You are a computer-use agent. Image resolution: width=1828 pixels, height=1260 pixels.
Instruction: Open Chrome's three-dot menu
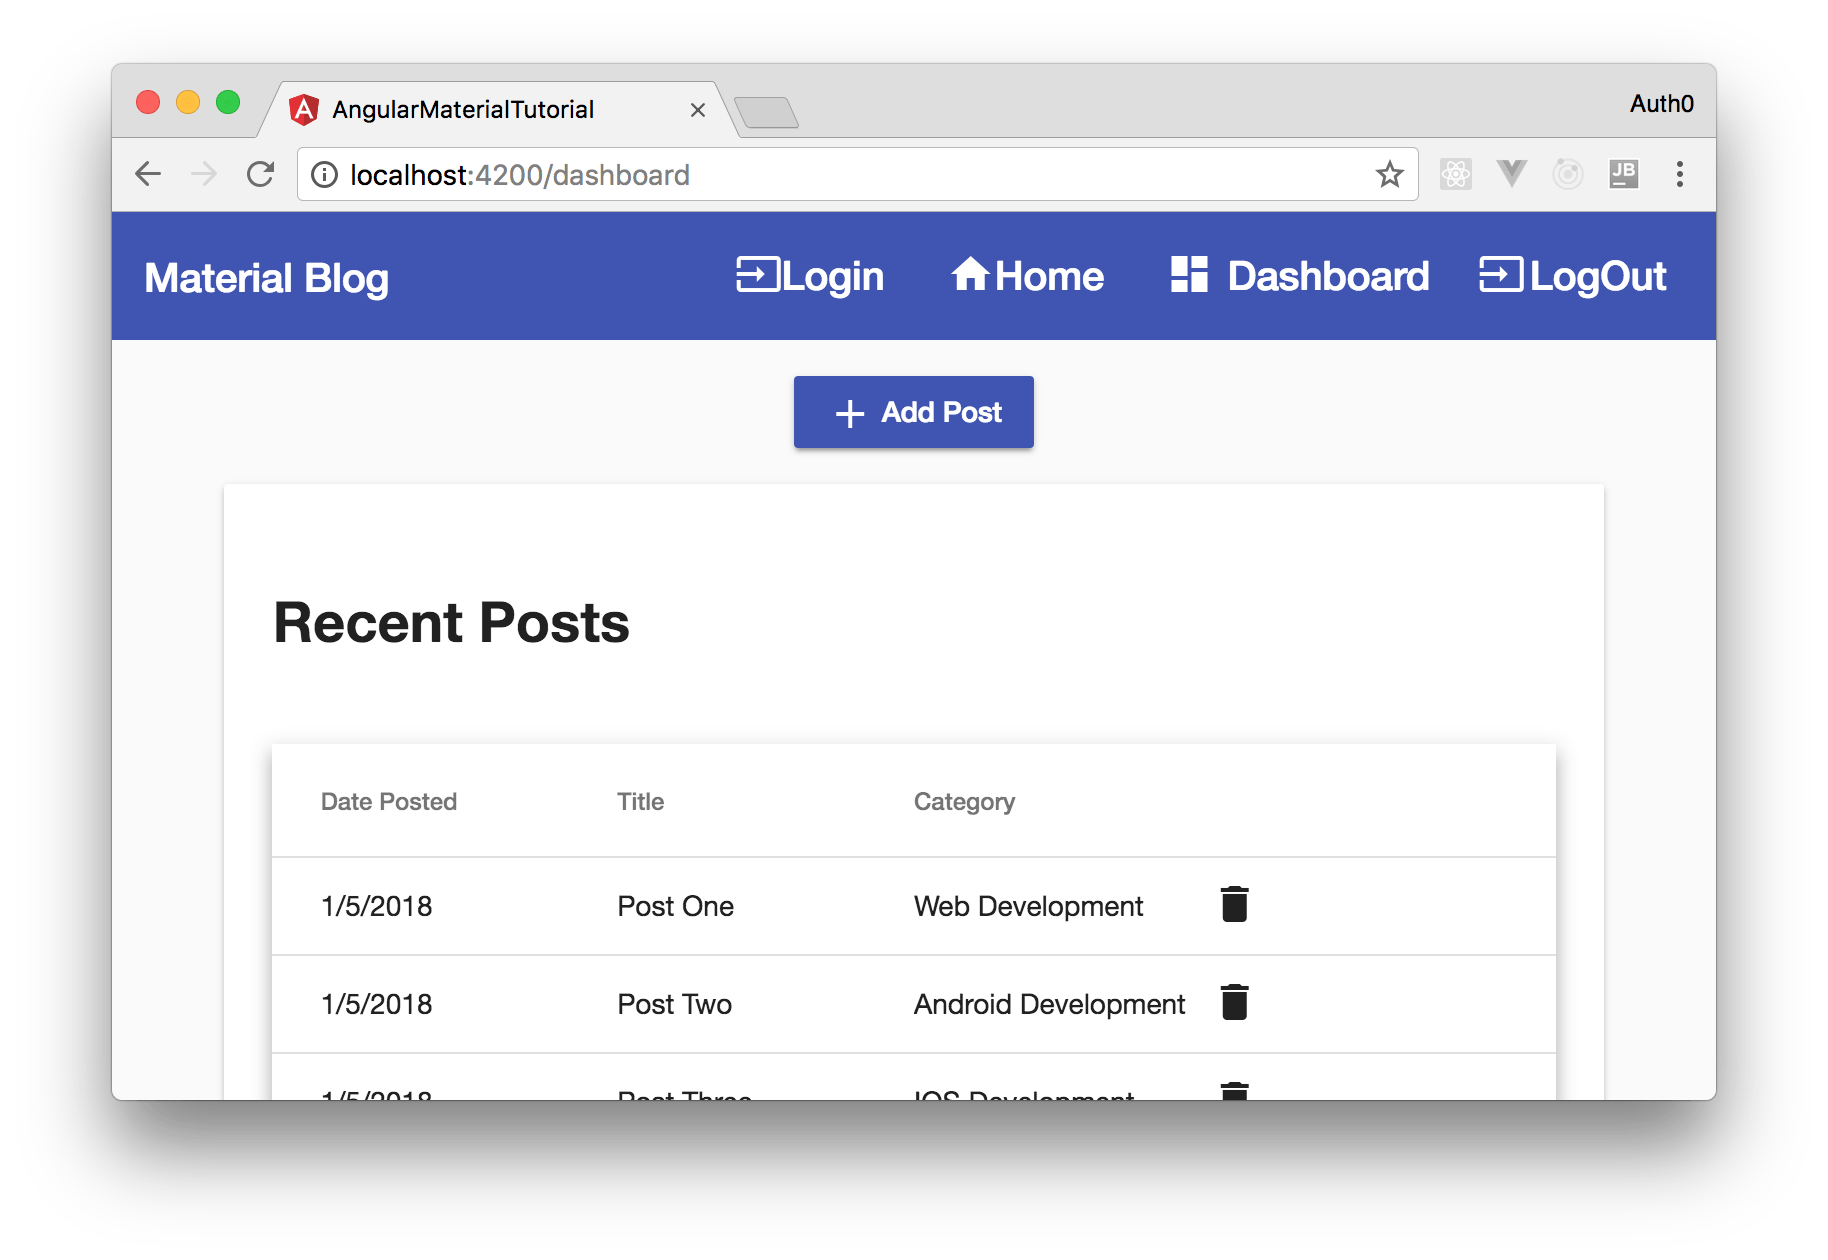pyautogui.click(x=1680, y=174)
